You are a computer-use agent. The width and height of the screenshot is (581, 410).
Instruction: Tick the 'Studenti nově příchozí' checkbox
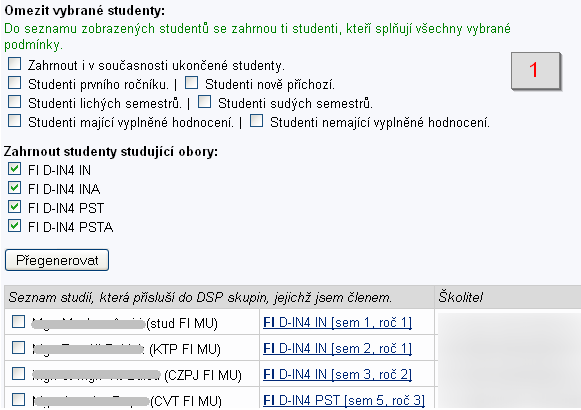pyautogui.click(x=191, y=83)
